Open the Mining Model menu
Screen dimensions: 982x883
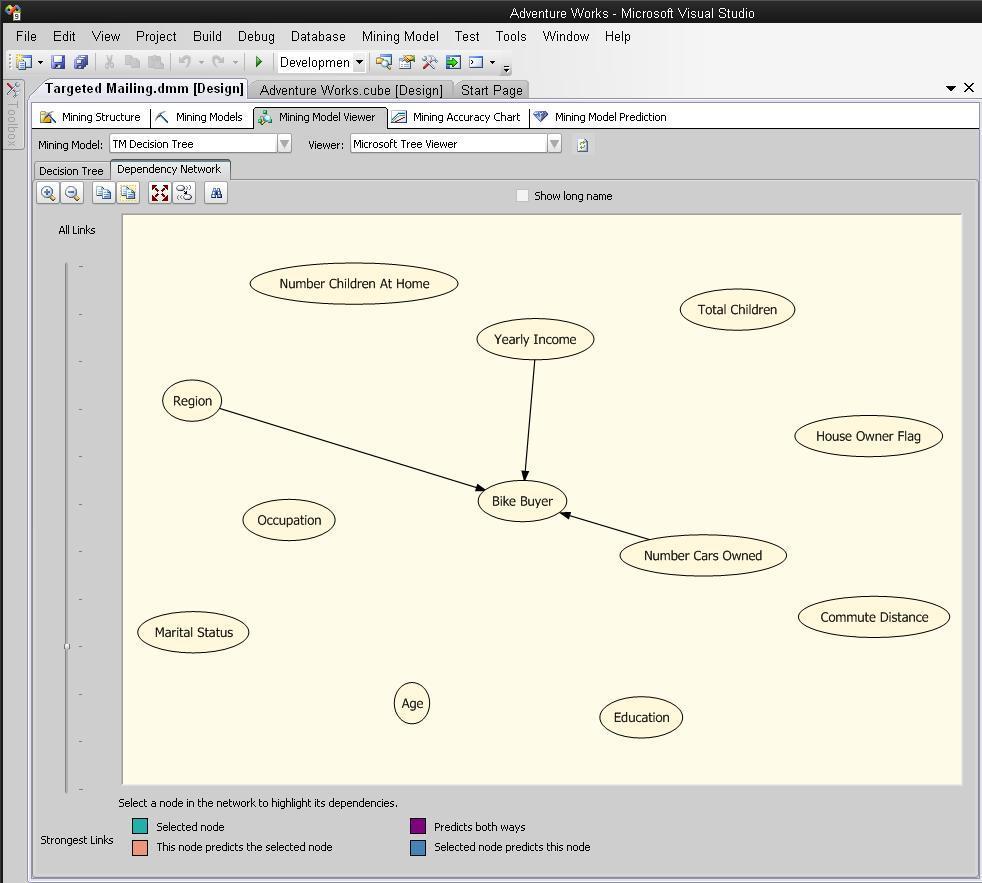pyautogui.click(x=400, y=36)
